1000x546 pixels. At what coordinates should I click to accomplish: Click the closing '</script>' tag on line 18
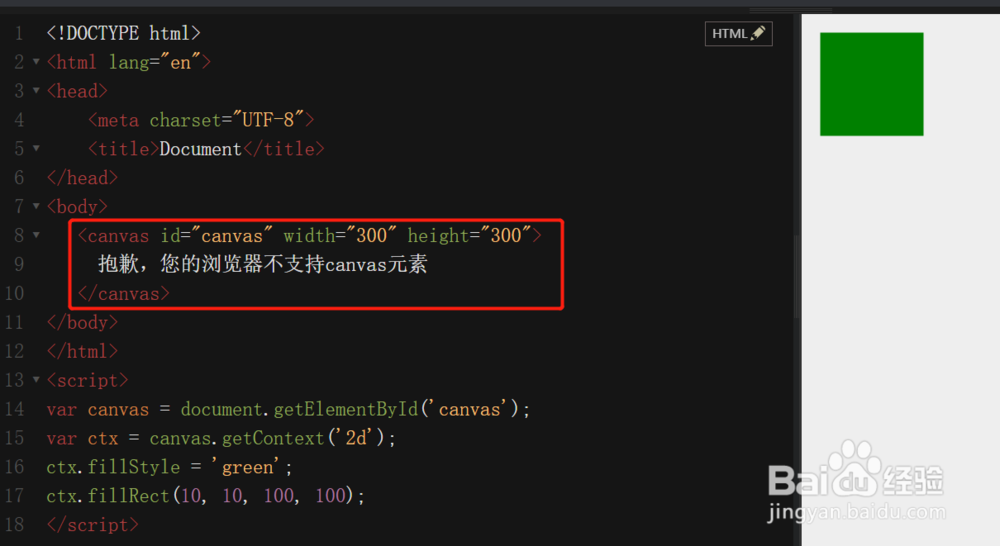coord(92,525)
